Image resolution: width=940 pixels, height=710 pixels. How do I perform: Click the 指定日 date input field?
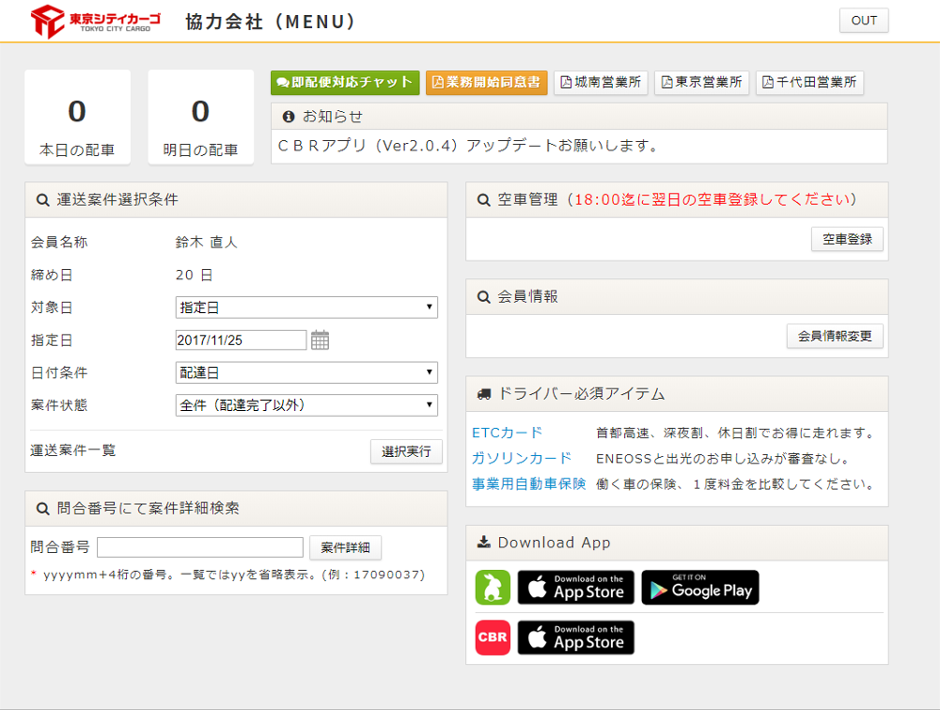[240, 340]
